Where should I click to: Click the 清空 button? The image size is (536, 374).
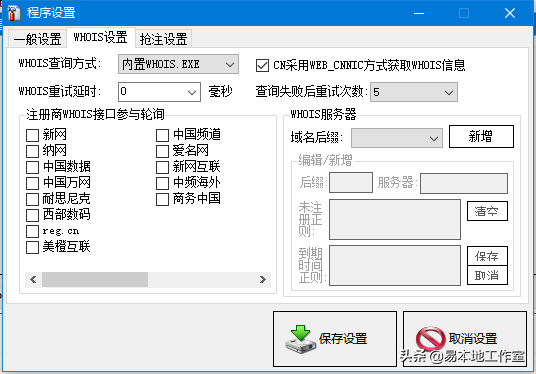(x=487, y=211)
